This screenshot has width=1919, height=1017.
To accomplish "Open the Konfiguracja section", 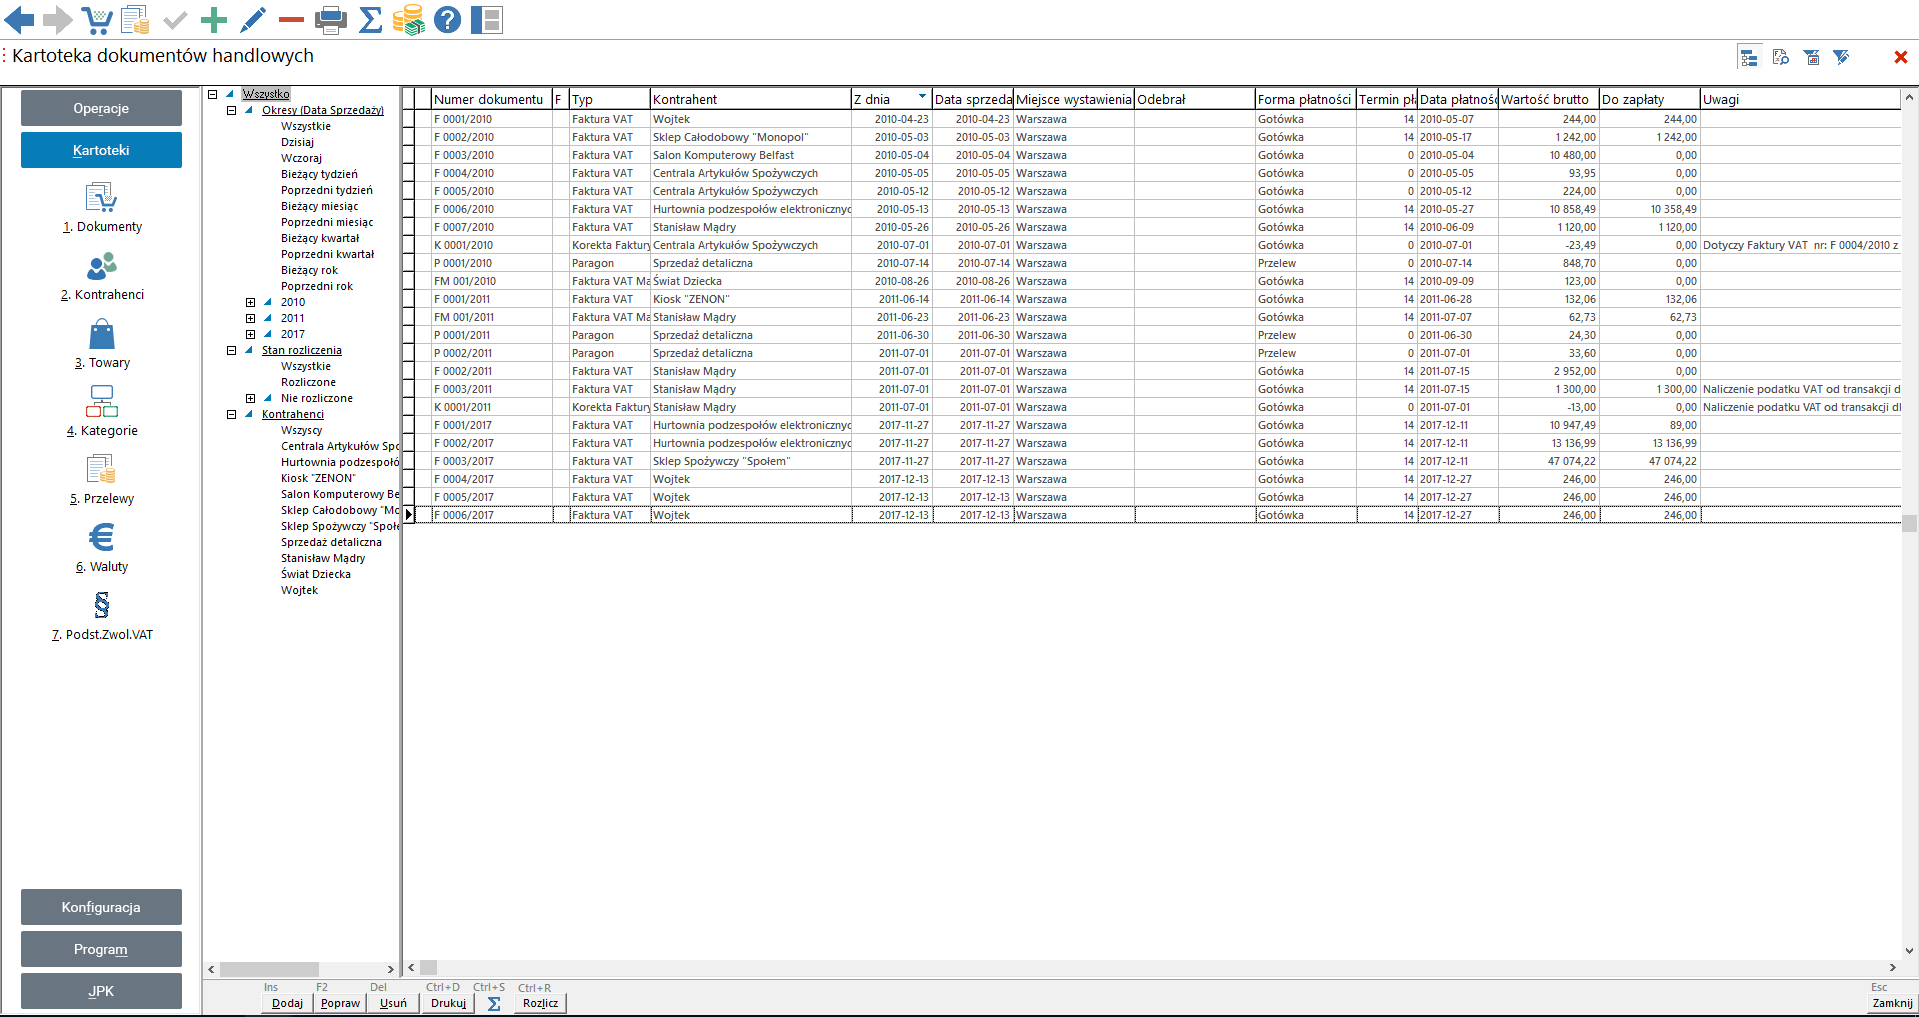I will (101, 907).
